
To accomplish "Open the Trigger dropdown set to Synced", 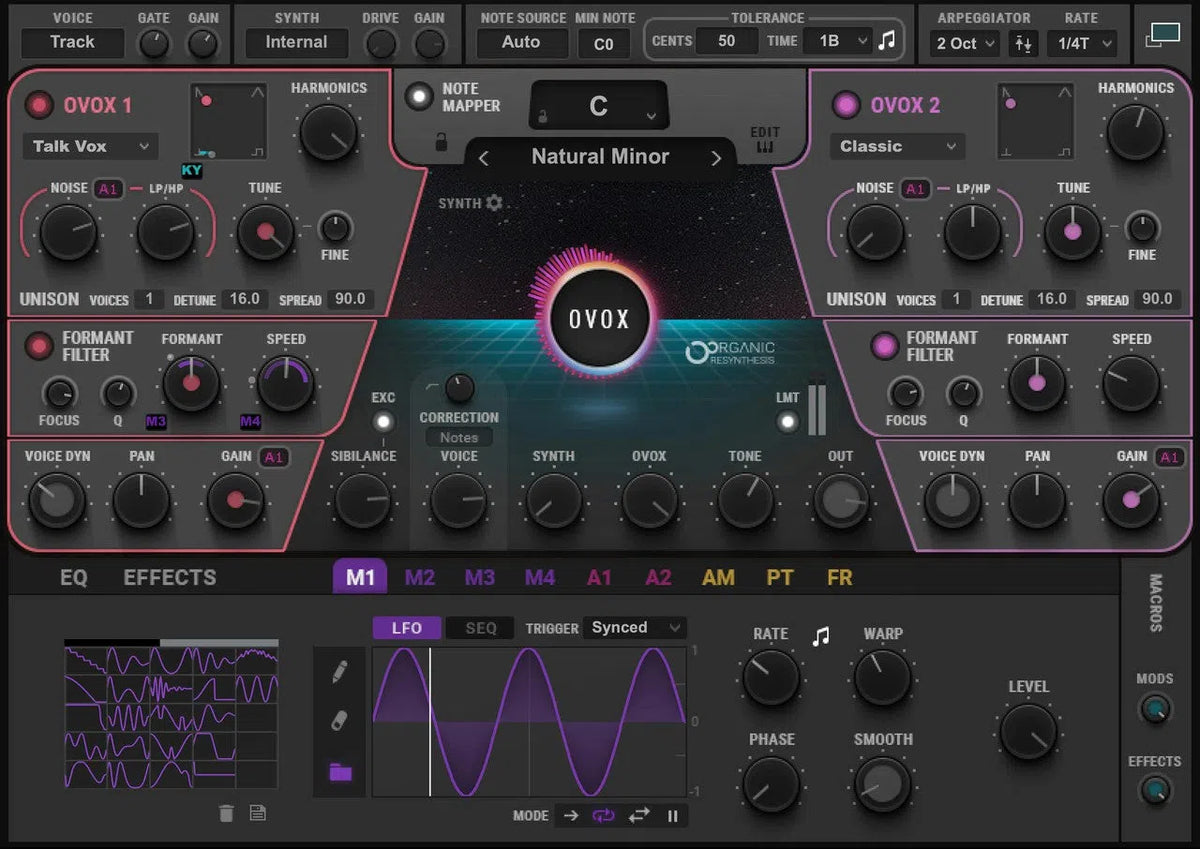I will click(x=634, y=628).
